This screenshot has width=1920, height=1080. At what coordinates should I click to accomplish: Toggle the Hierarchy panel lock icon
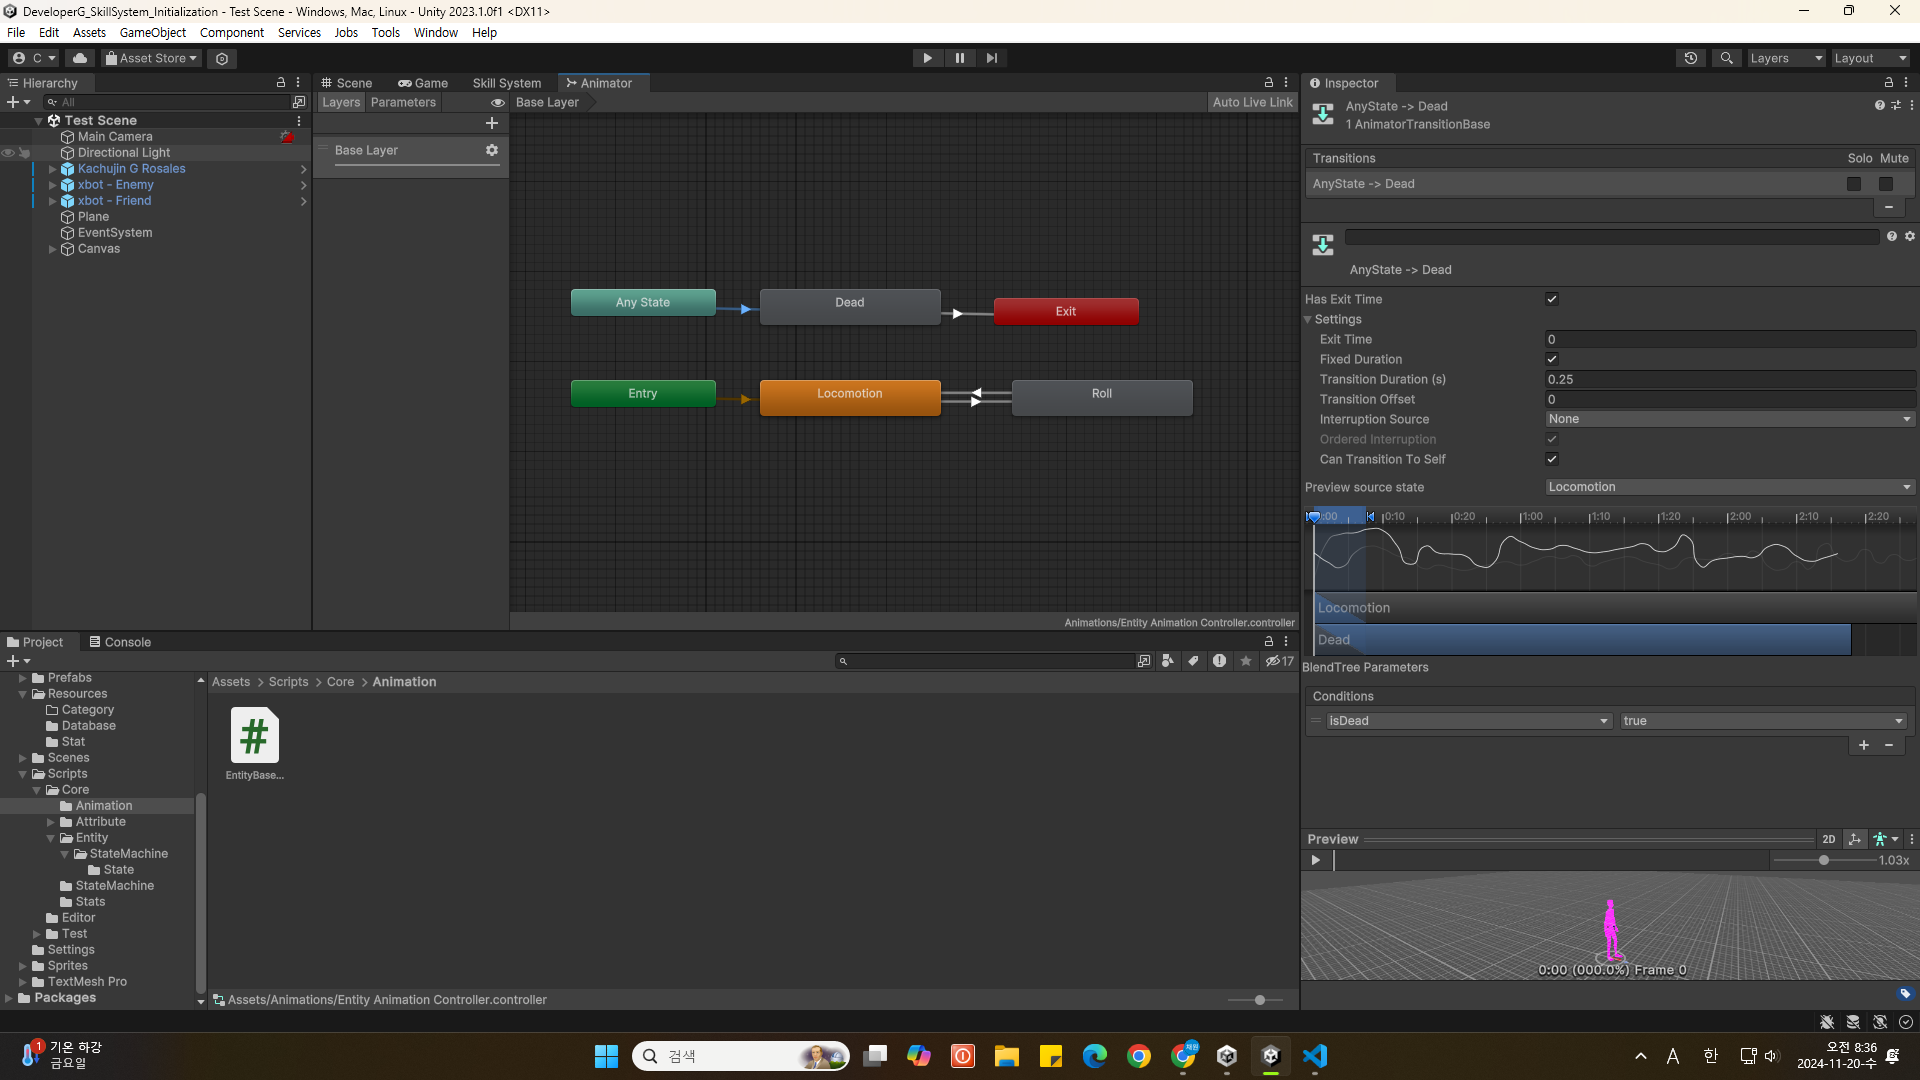coord(281,83)
